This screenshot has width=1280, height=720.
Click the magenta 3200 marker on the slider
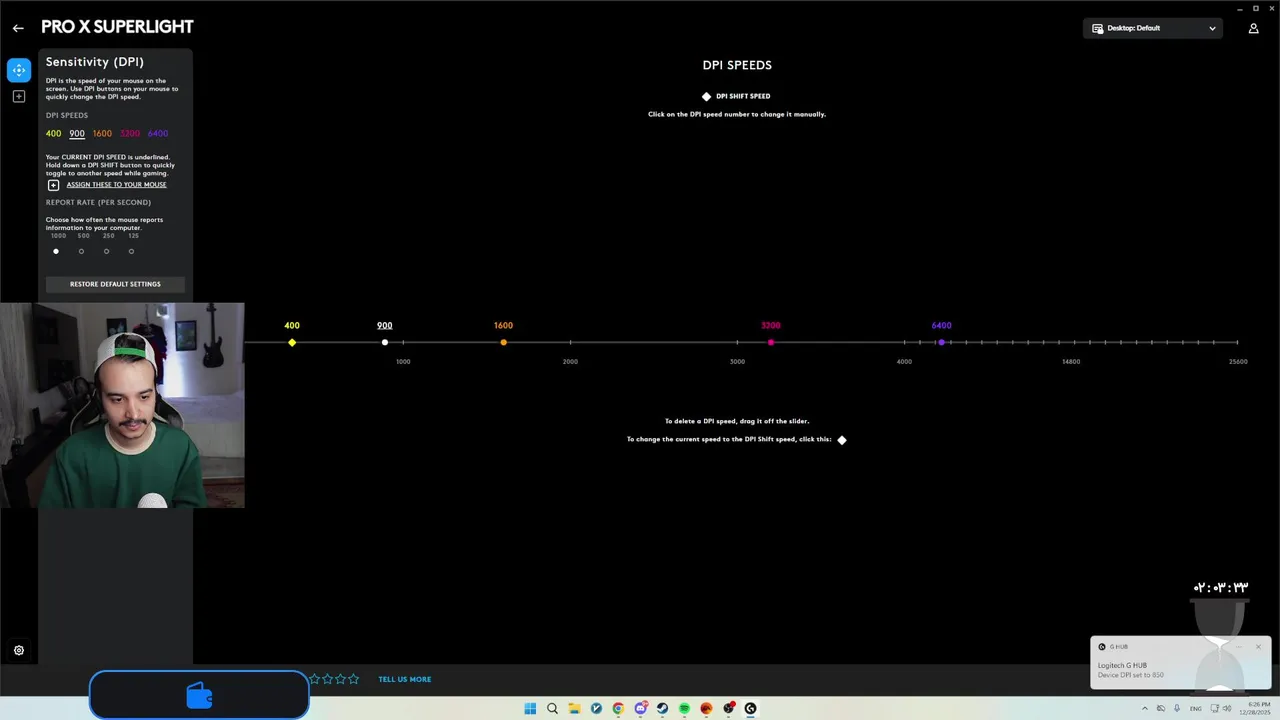771,343
